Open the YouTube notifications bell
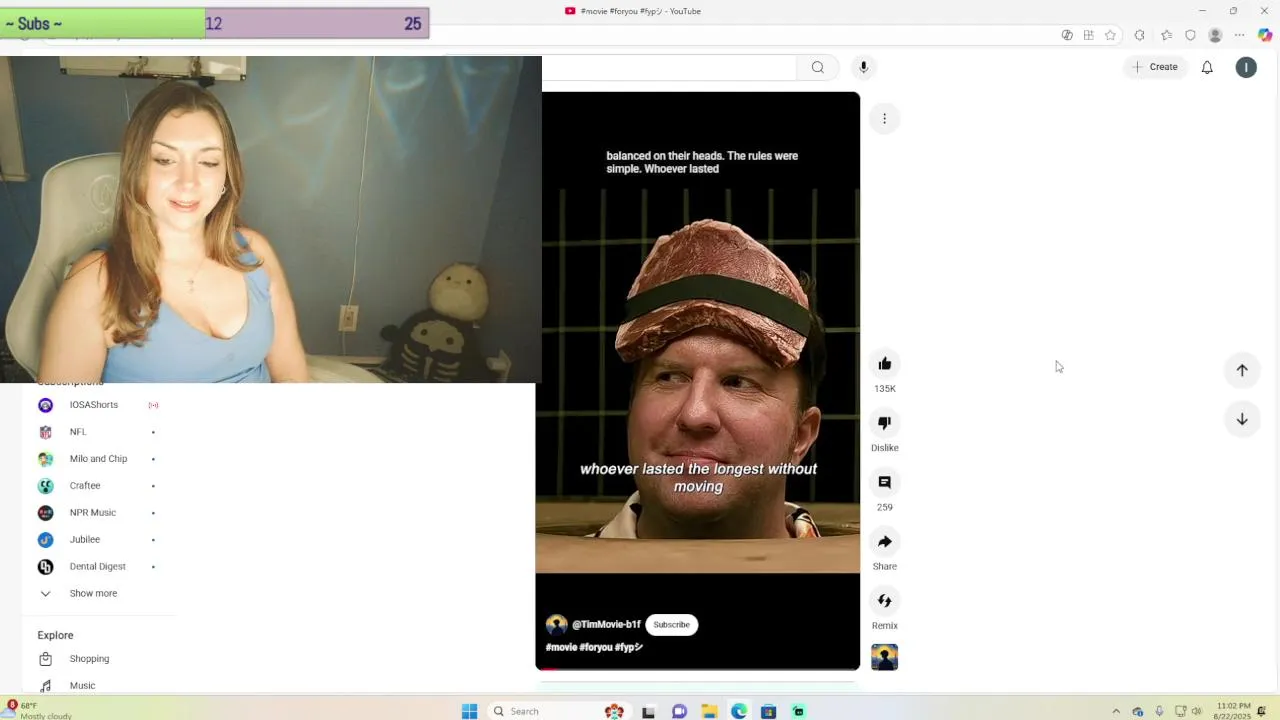 coord(1207,67)
